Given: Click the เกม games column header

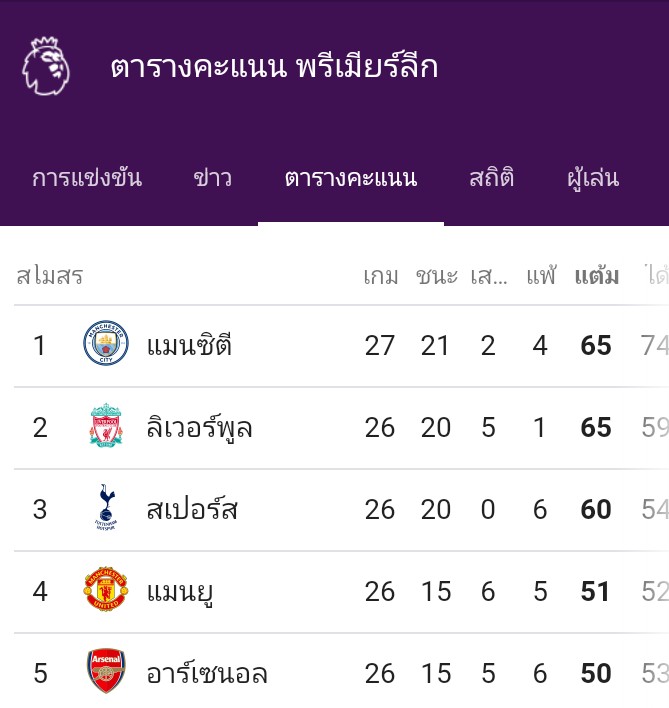Looking at the screenshot, I should [x=381, y=276].
